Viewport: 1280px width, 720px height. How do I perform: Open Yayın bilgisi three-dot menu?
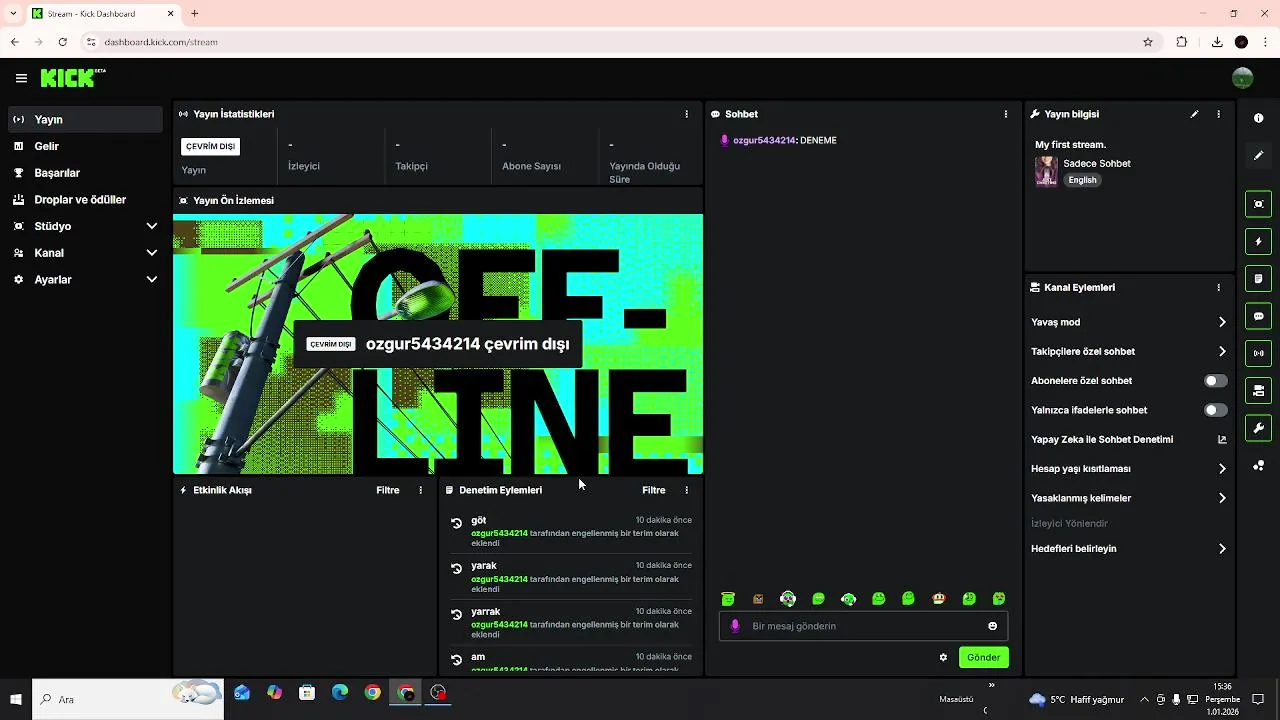click(1218, 114)
